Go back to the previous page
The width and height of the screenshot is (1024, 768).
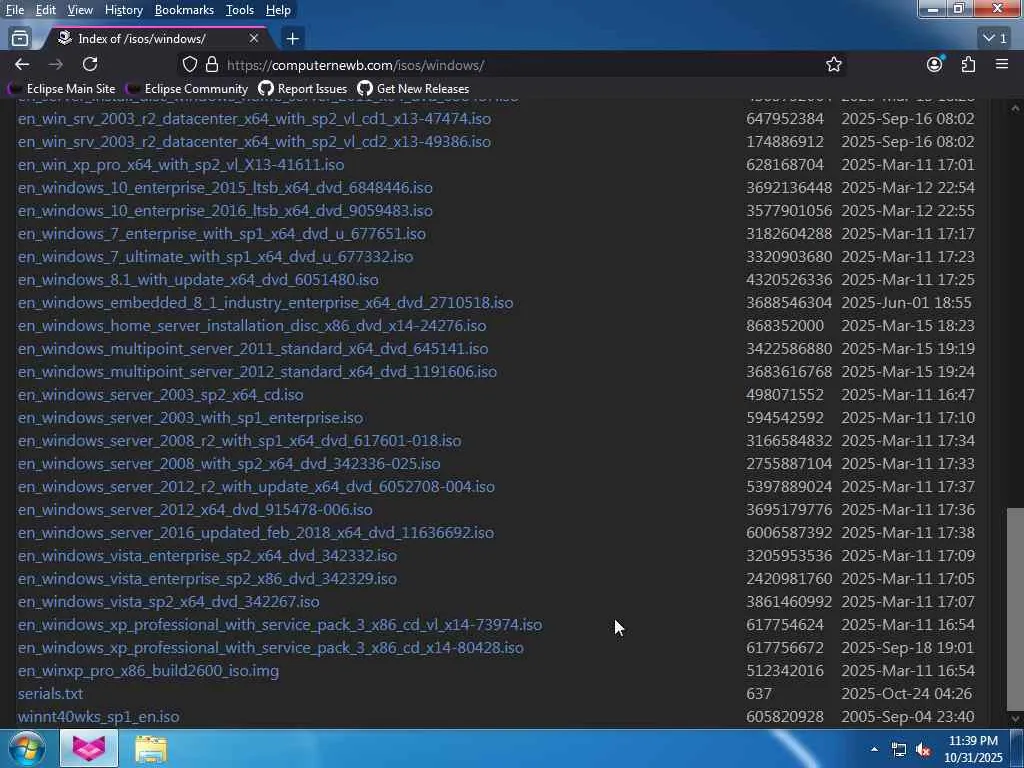[22, 64]
